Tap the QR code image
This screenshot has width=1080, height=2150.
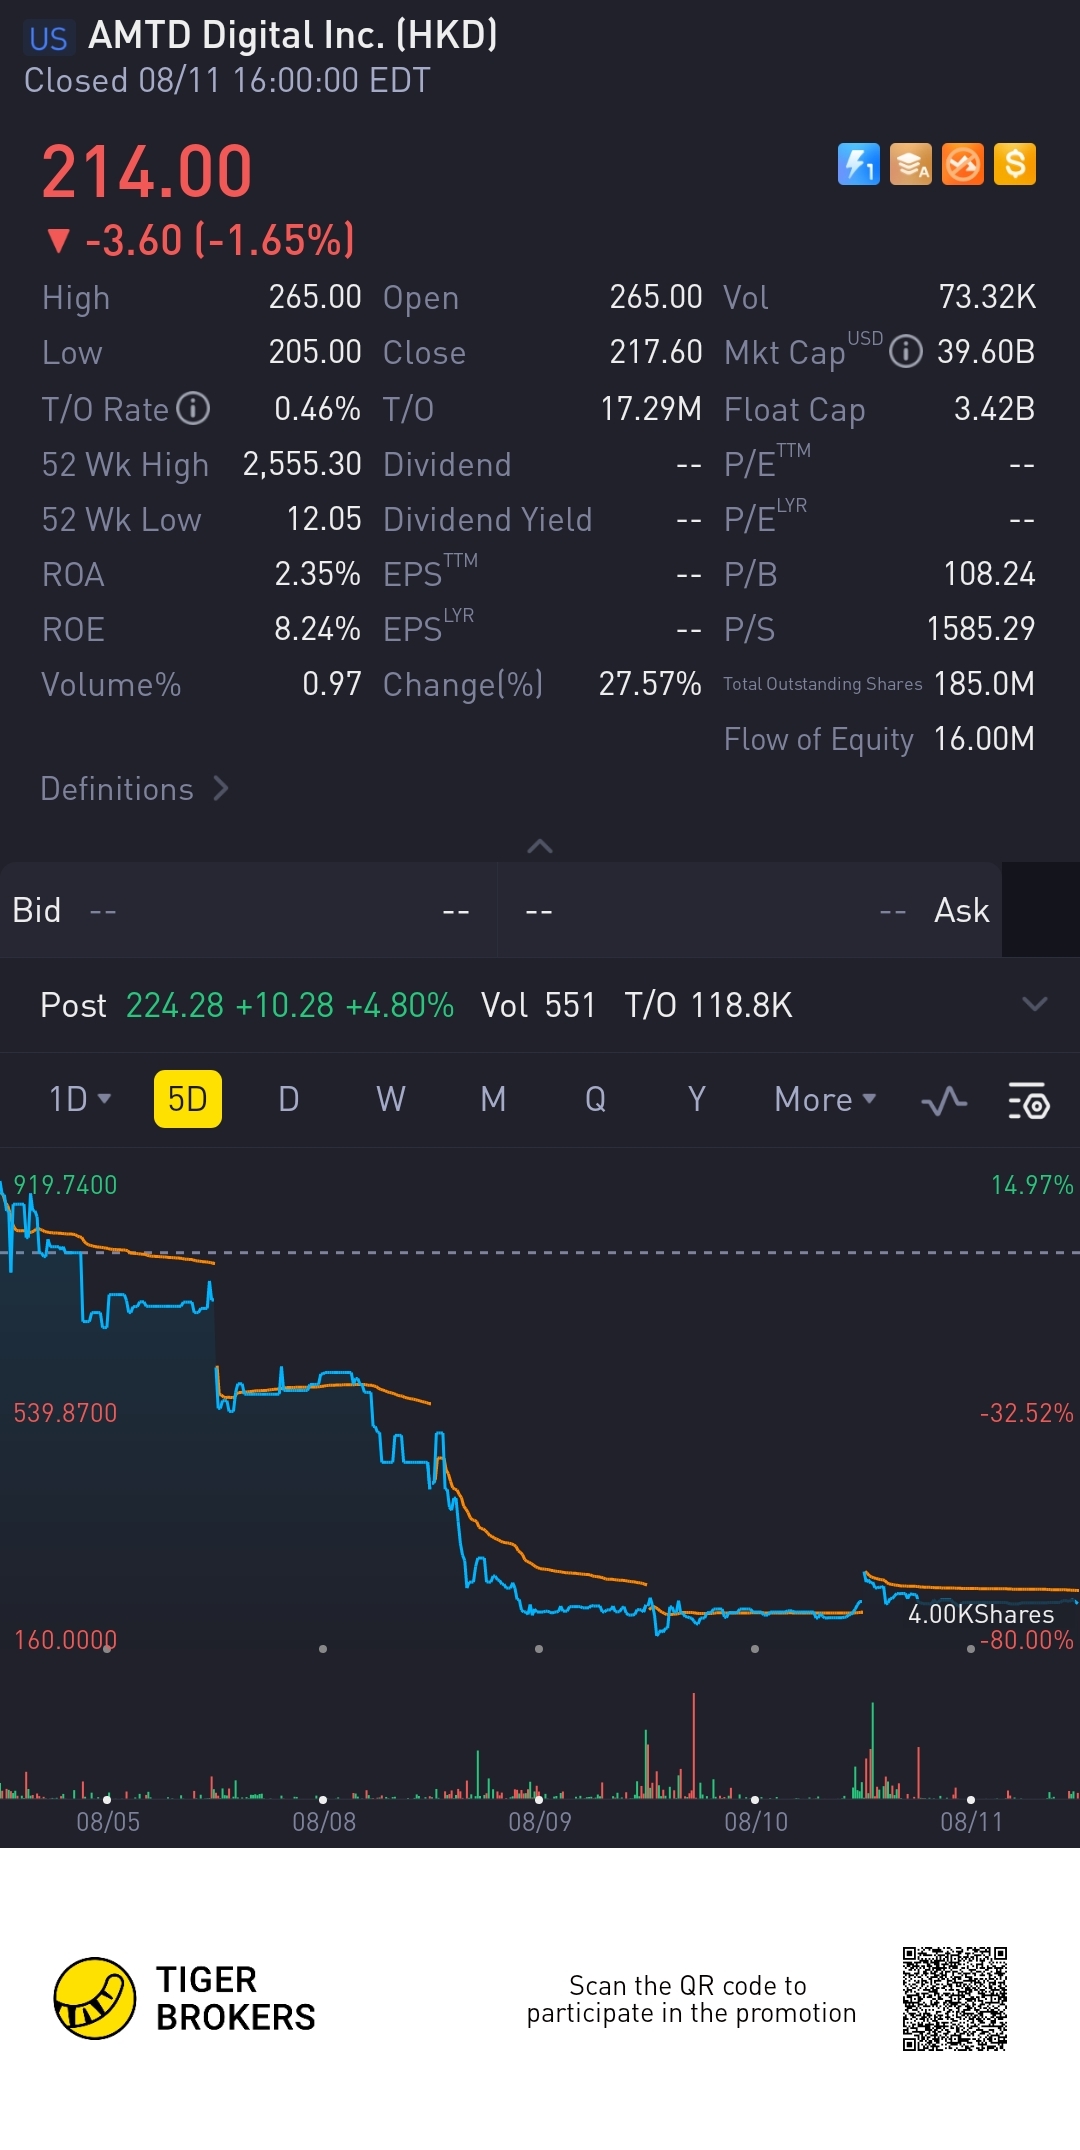coord(955,1998)
